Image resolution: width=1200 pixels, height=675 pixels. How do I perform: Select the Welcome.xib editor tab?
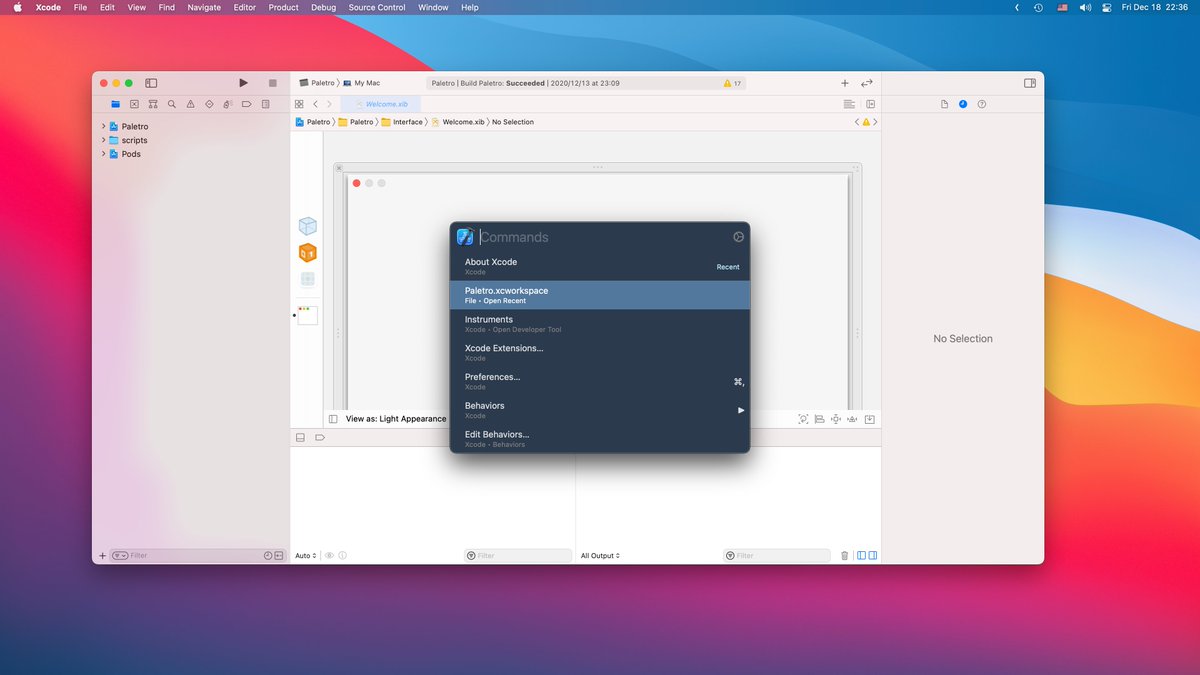click(x=381, y=104)
